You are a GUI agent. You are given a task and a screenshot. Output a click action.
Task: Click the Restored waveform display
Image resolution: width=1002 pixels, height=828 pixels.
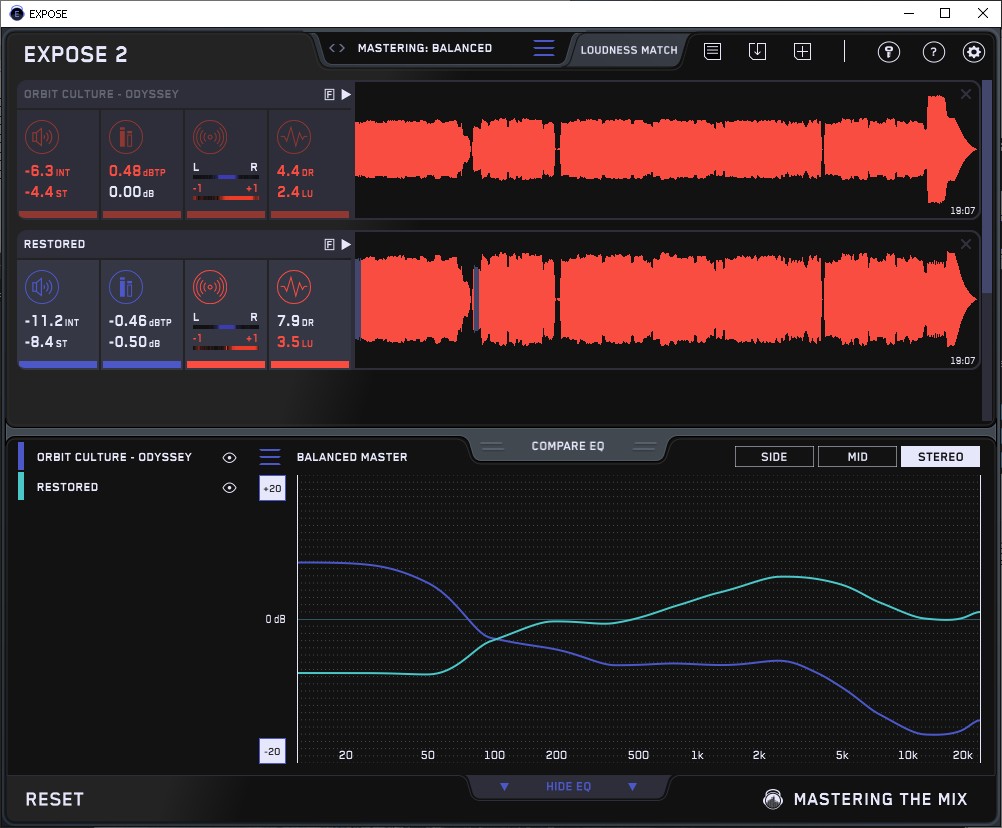667,300
